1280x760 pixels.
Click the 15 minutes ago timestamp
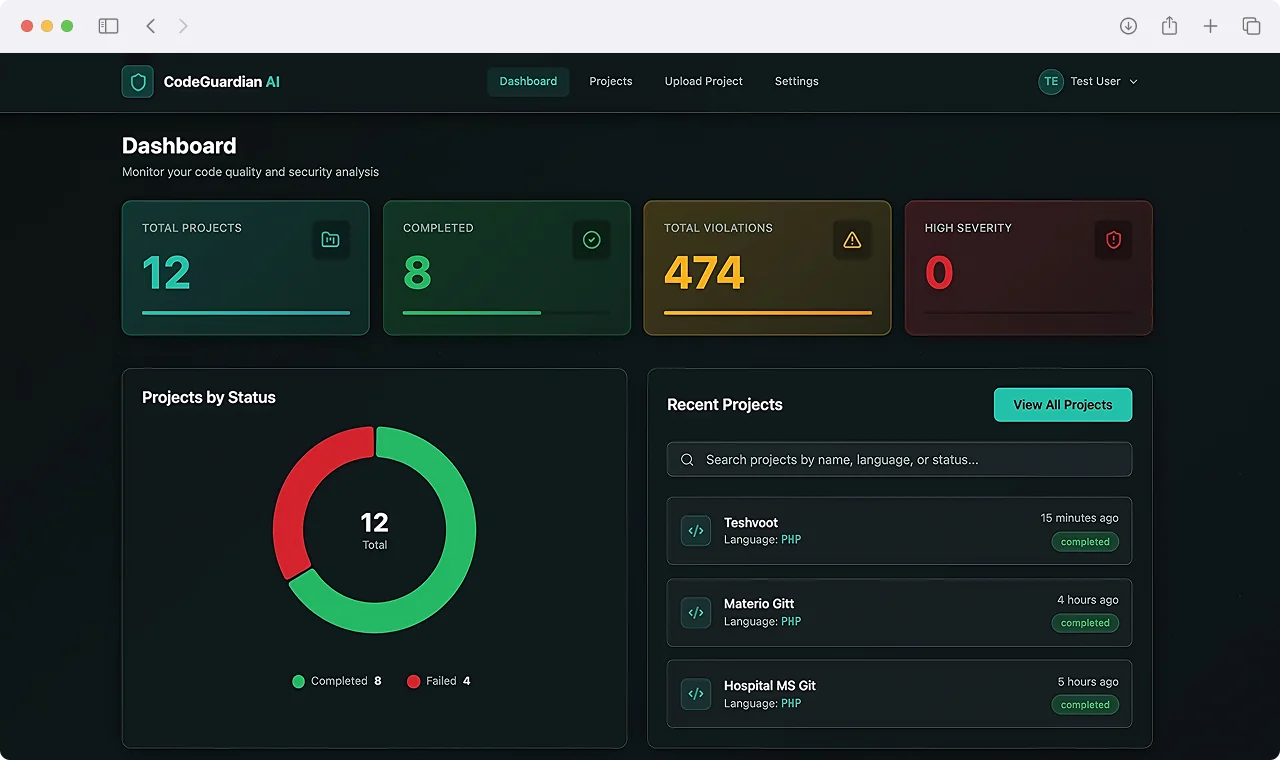tap(1080, 518)
